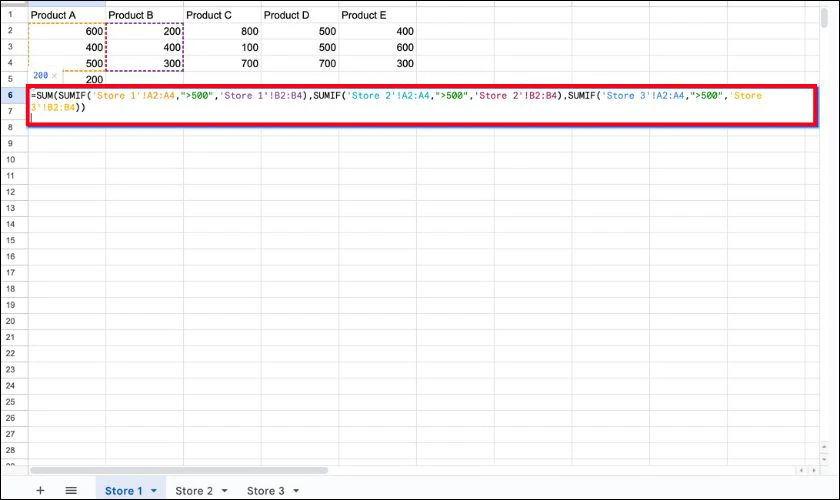Click the scroll down arrow at right edge
Viewport: 840px width, 500px height.
pos(824,459)
